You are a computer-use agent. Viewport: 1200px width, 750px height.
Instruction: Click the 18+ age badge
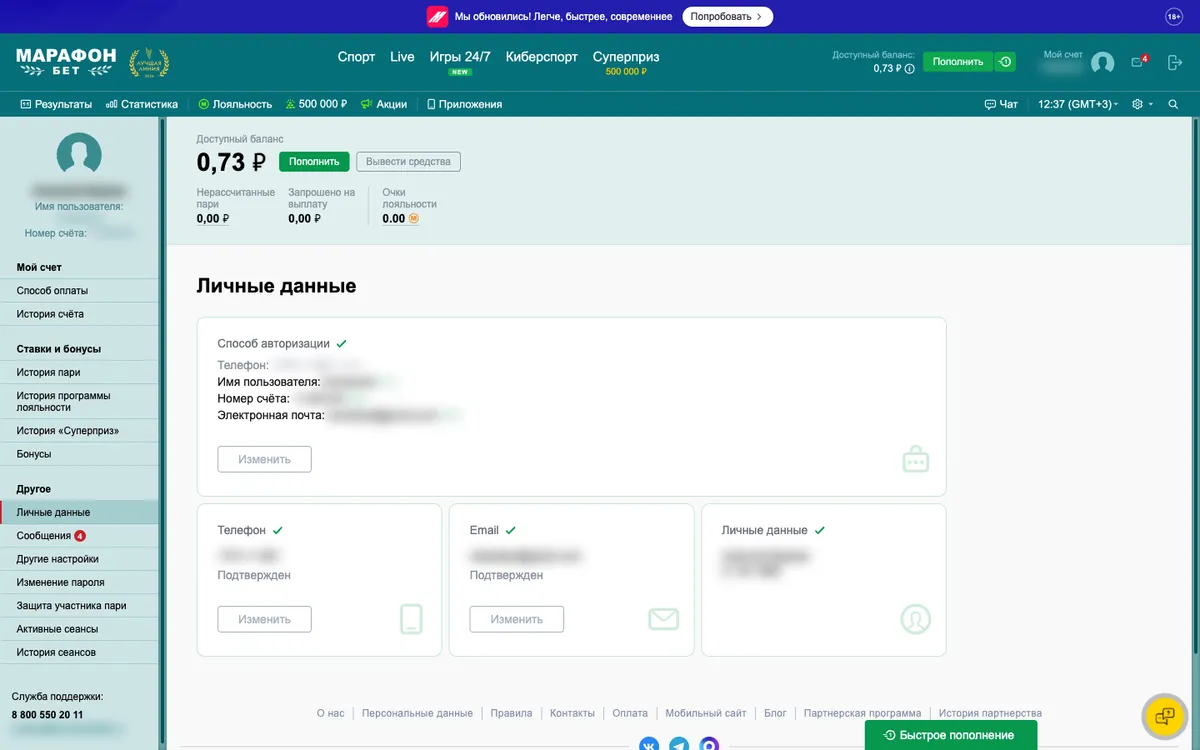click(1174, 16)
